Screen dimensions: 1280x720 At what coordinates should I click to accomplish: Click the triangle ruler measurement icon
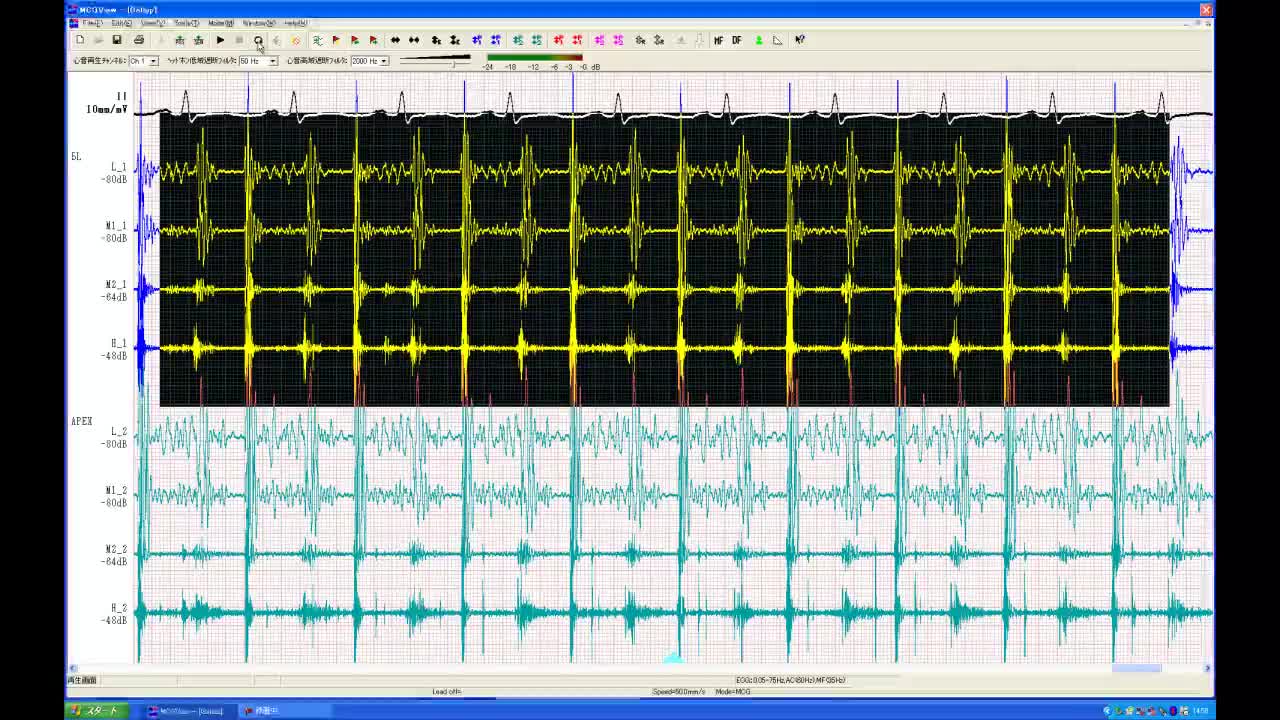[777, 40]
